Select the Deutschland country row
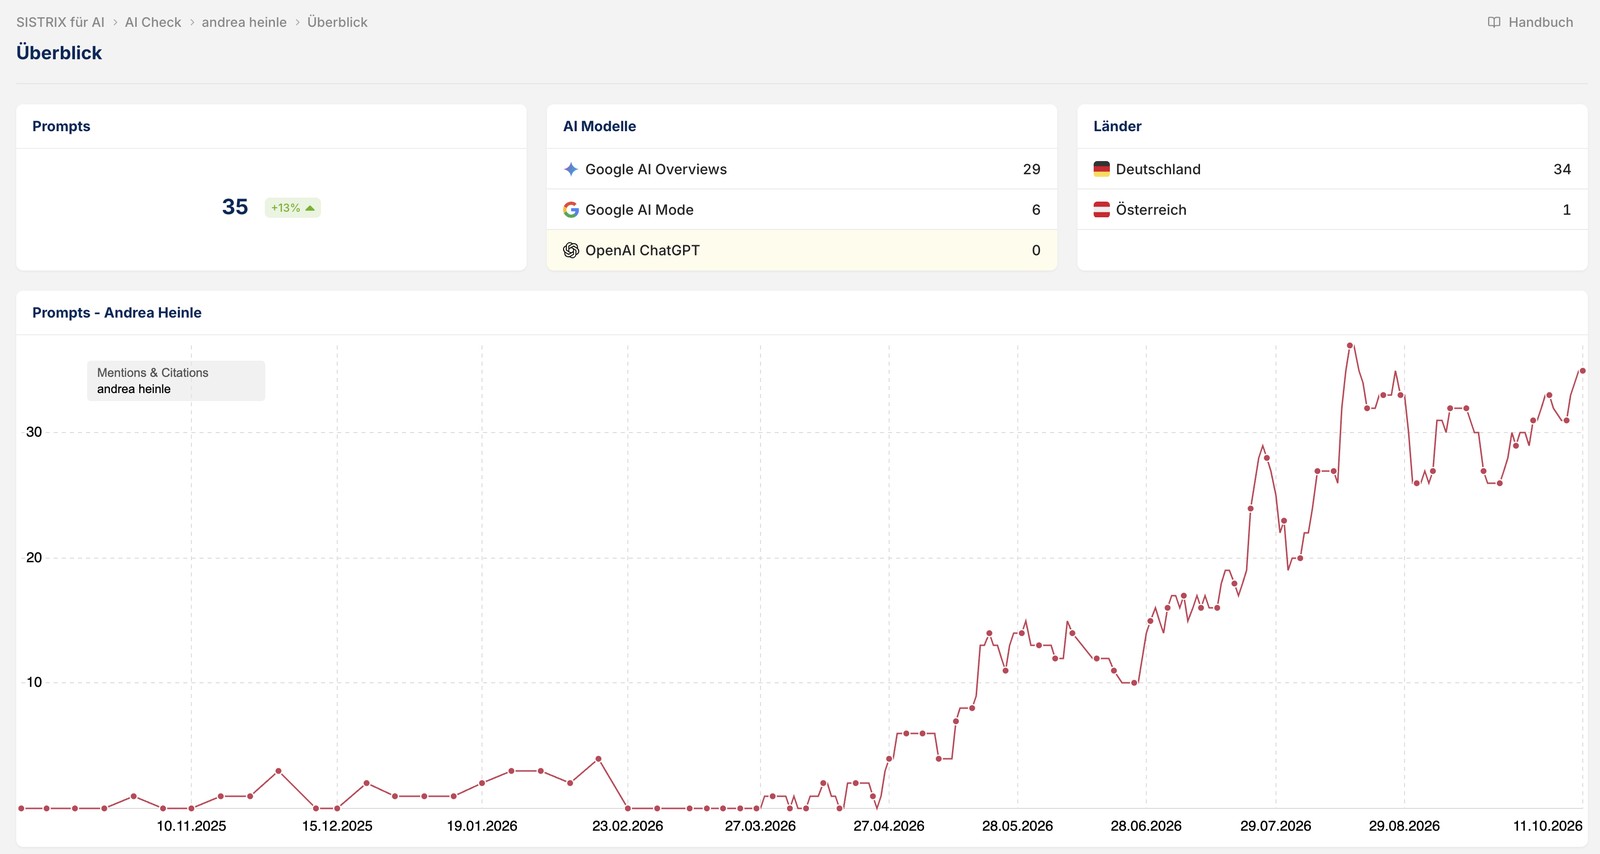Screen dimensions: 1600x854 [1332, 169]
